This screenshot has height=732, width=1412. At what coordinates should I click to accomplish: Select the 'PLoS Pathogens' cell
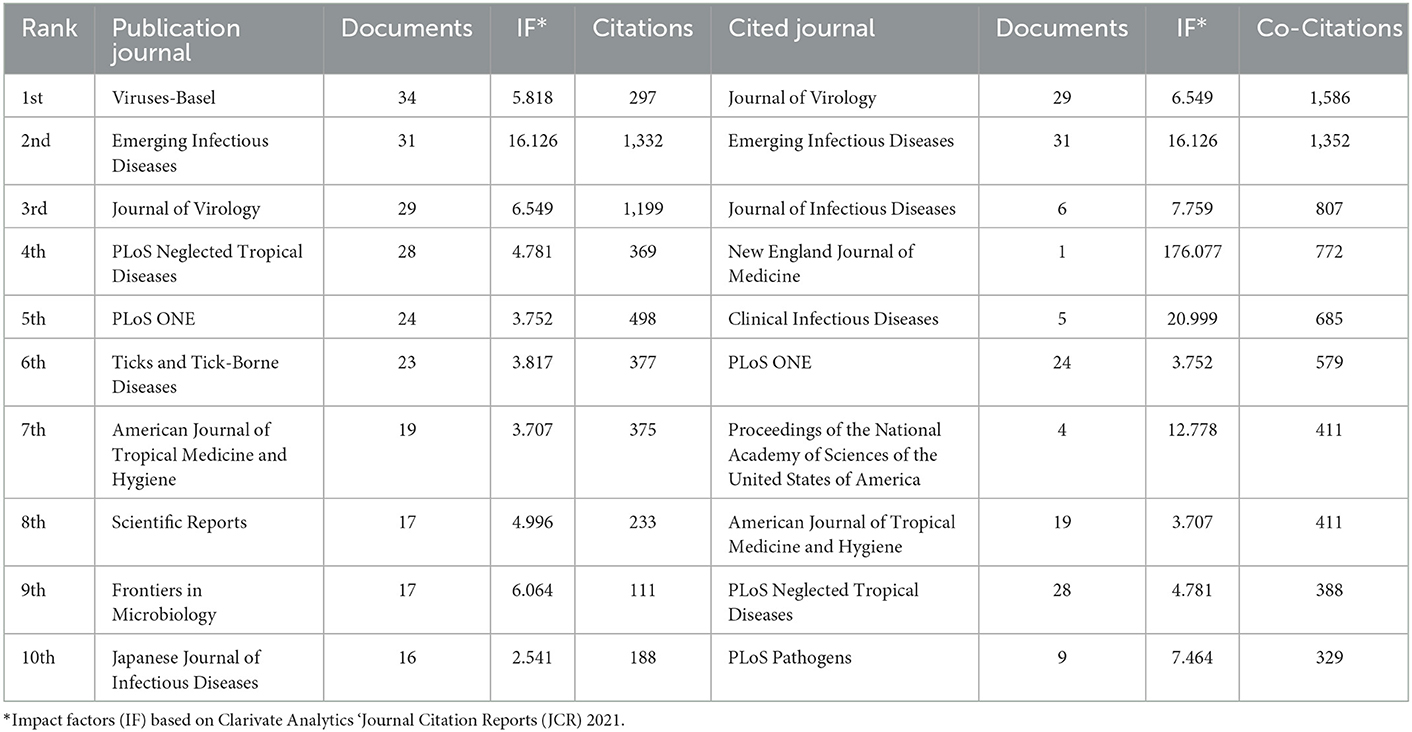[x=790, y=658]
